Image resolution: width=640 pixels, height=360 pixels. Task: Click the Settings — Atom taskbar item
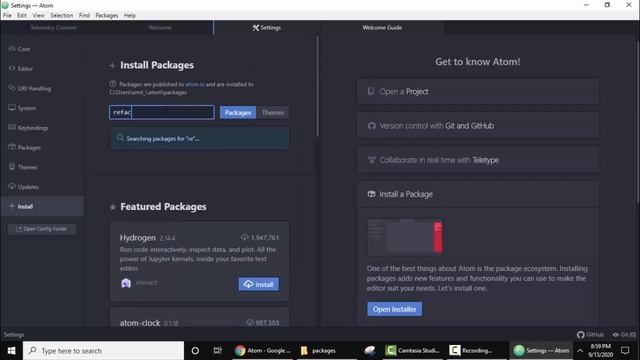(541, 351)
